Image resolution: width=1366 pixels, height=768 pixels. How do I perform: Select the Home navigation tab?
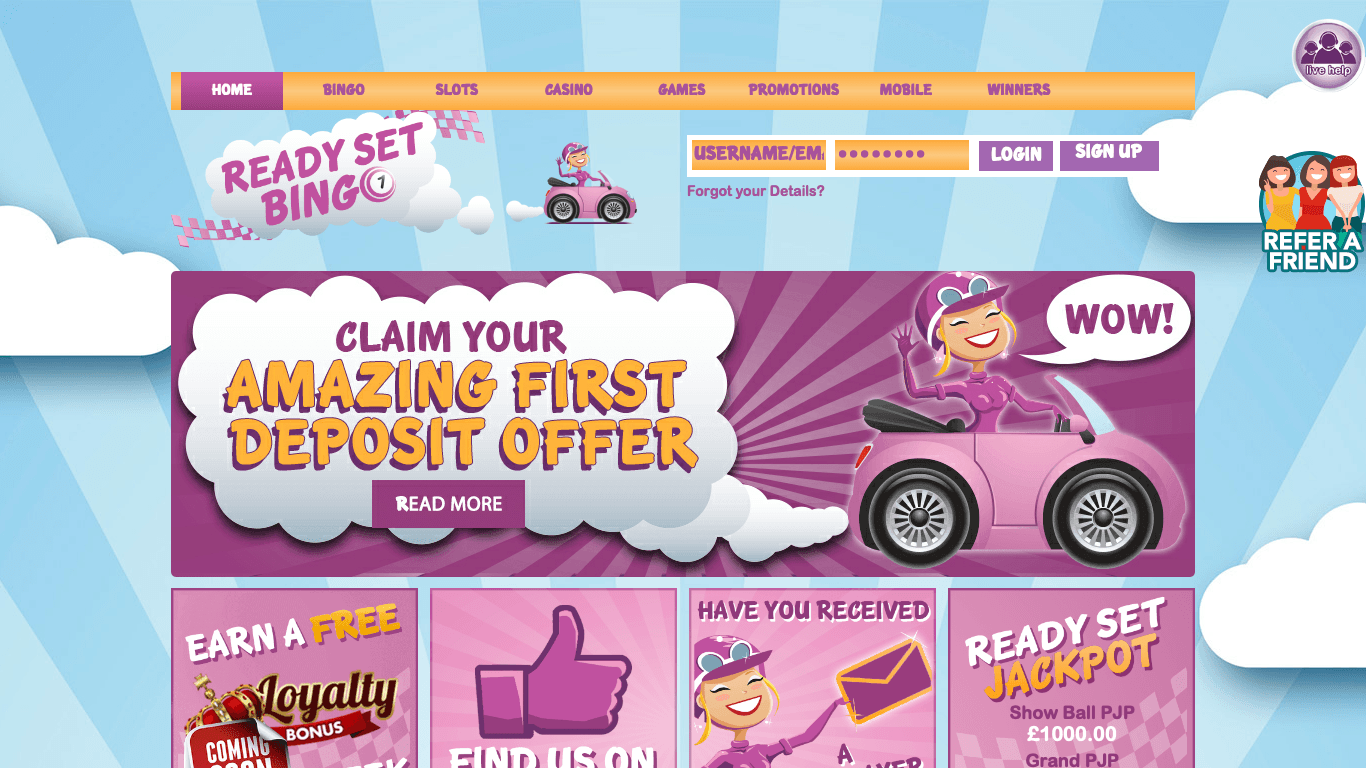coord(232,90)
